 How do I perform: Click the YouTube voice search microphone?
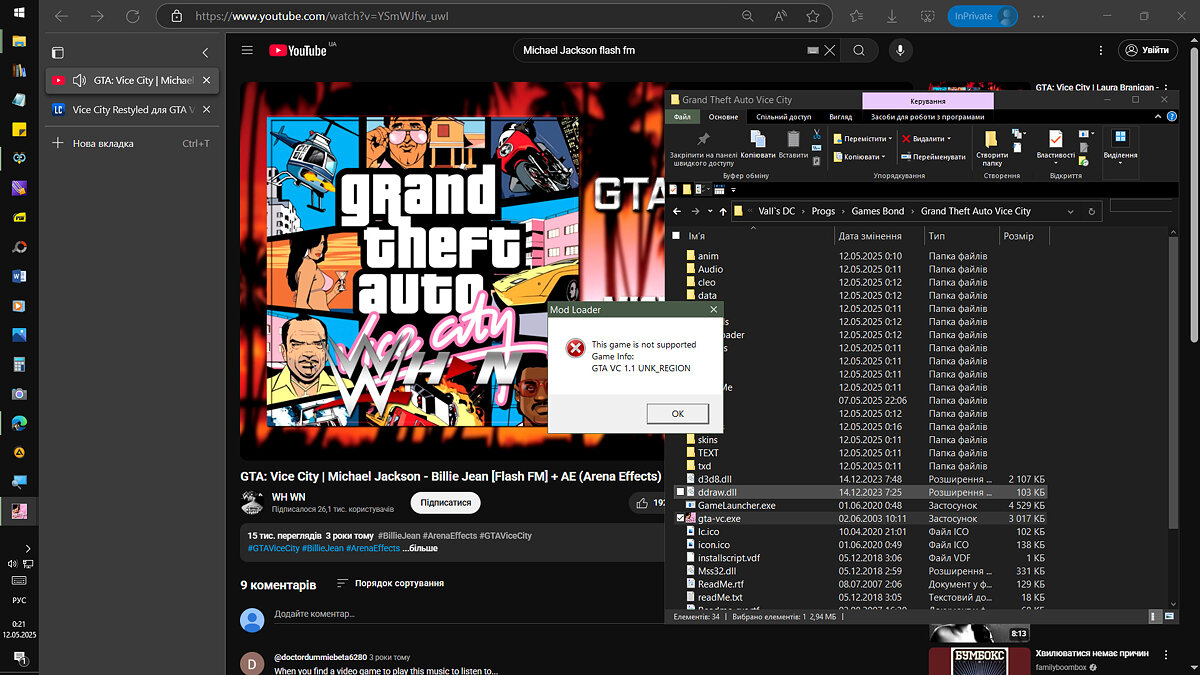[x=900, y=50]
